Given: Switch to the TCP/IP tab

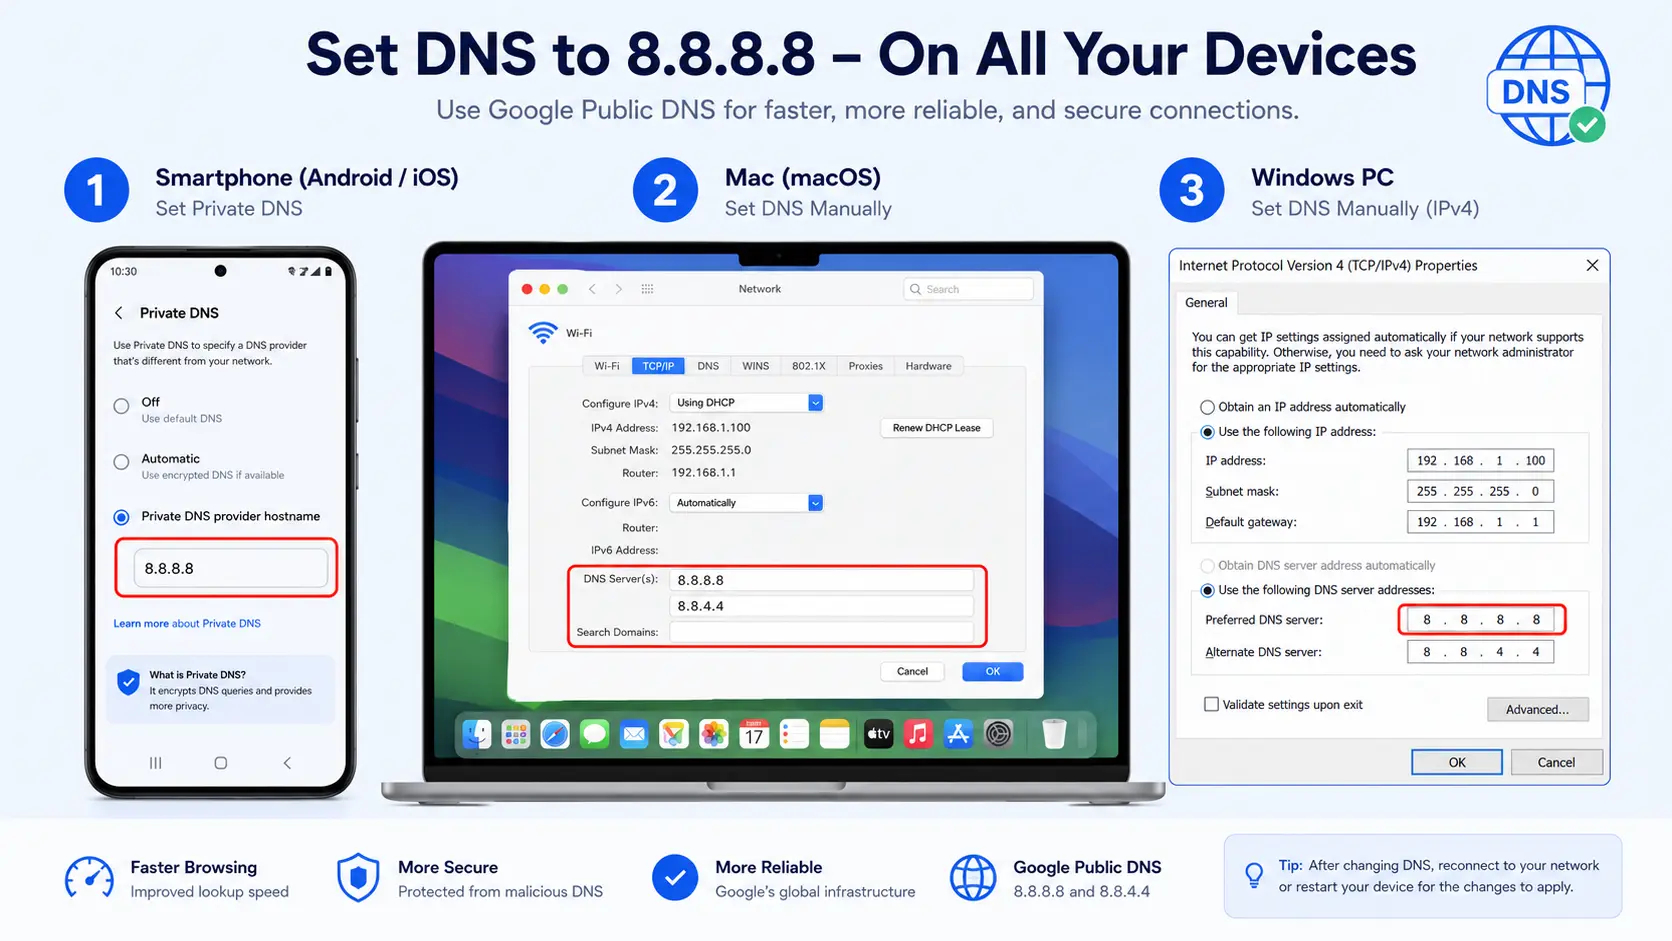Looking at the screenshot, I should [x=658, y=366].
